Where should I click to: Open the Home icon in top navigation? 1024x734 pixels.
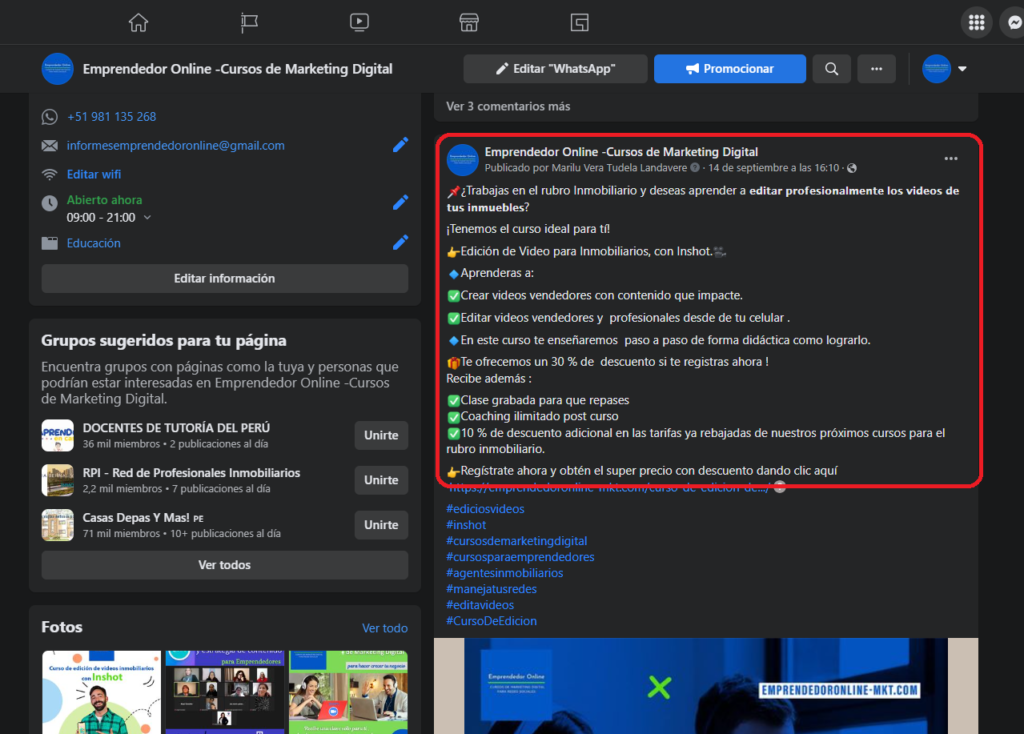pos(138,22)
